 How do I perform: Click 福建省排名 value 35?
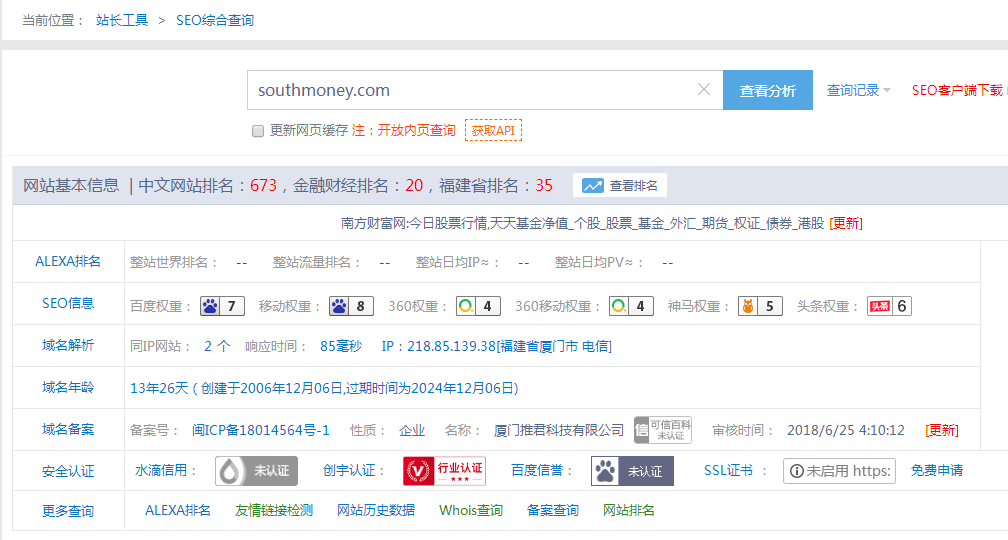[x=544, y=186]
